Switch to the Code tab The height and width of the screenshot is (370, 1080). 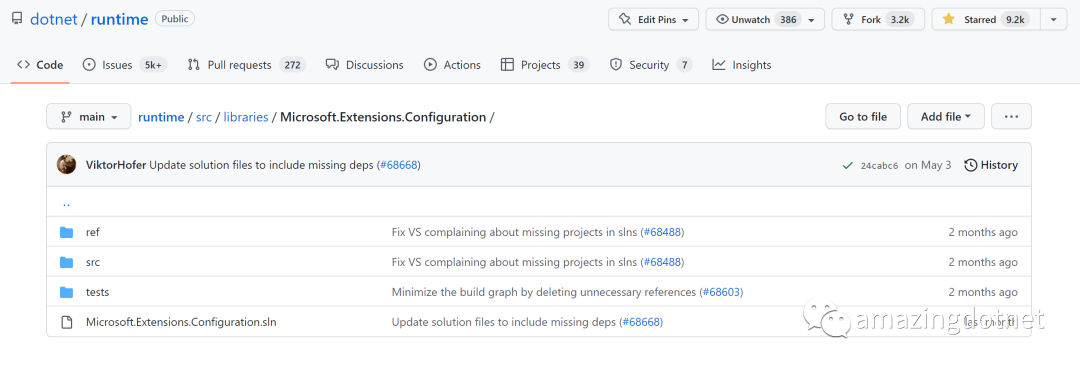(x=40, y=65)
